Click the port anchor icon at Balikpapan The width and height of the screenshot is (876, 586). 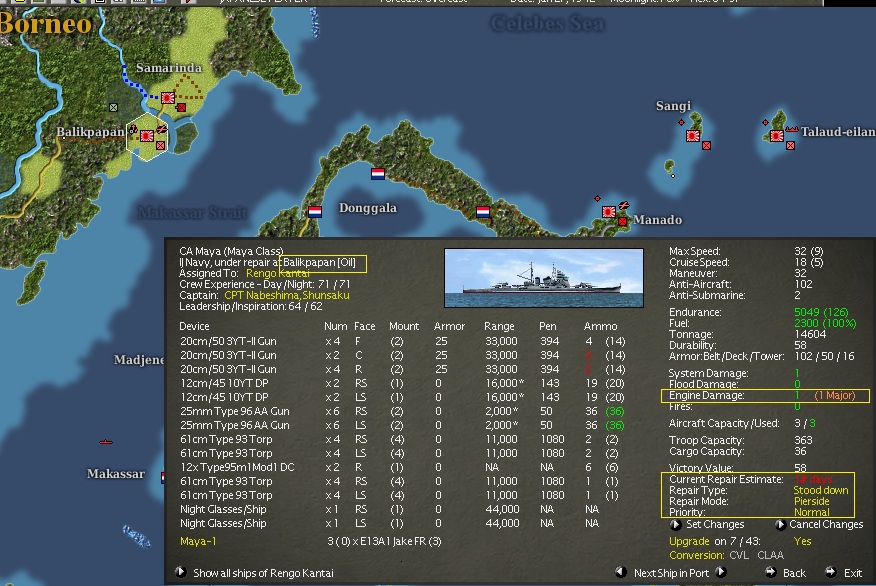click(133, 129)
